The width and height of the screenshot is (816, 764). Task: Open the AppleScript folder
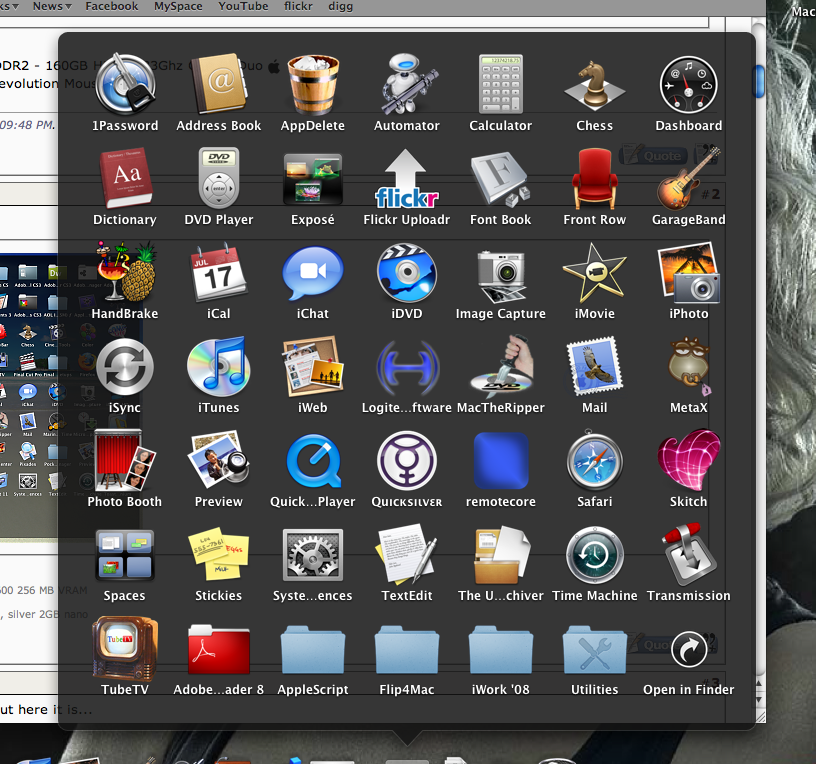[313, 650]
